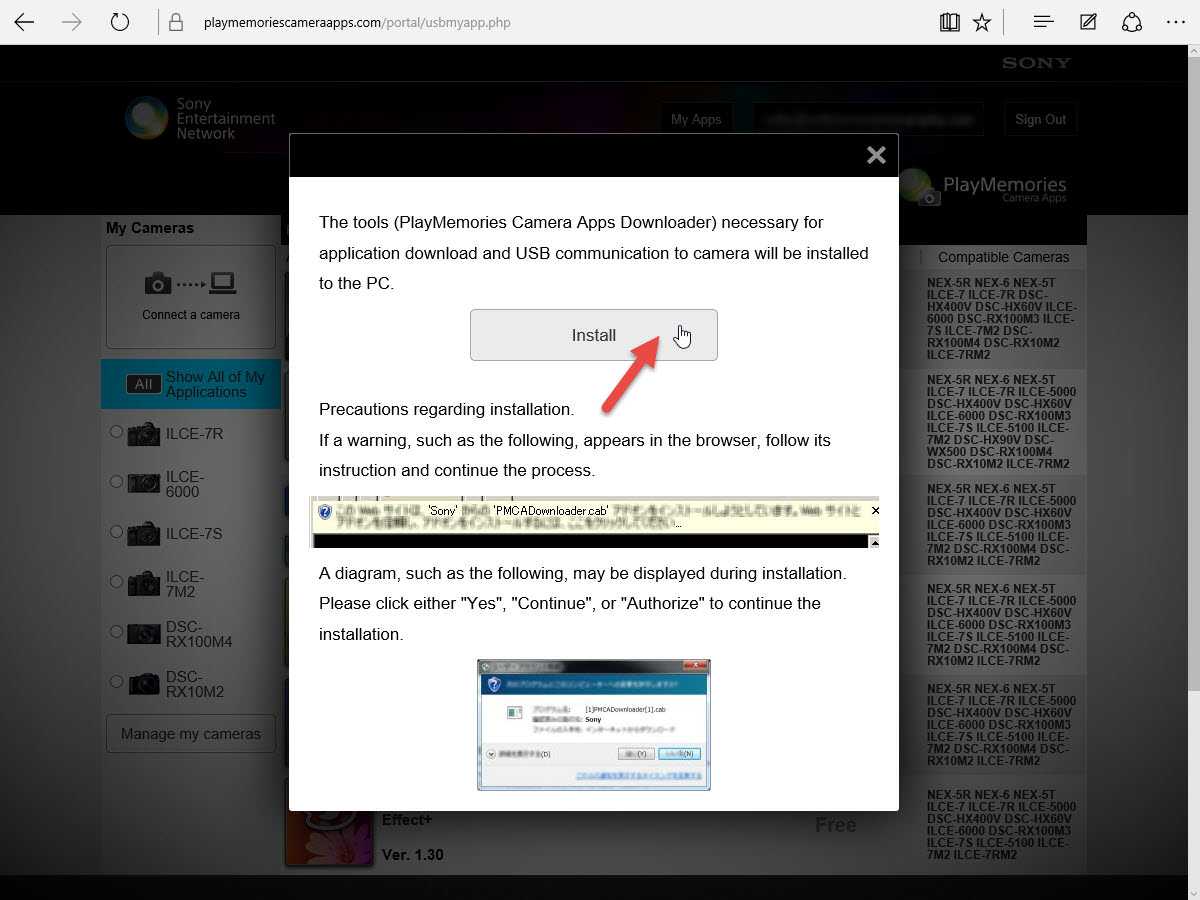Image resolution: width=1200 pixels, height=900 pixels.
Task: Open the My Apps tab
Action: (696, 119)
